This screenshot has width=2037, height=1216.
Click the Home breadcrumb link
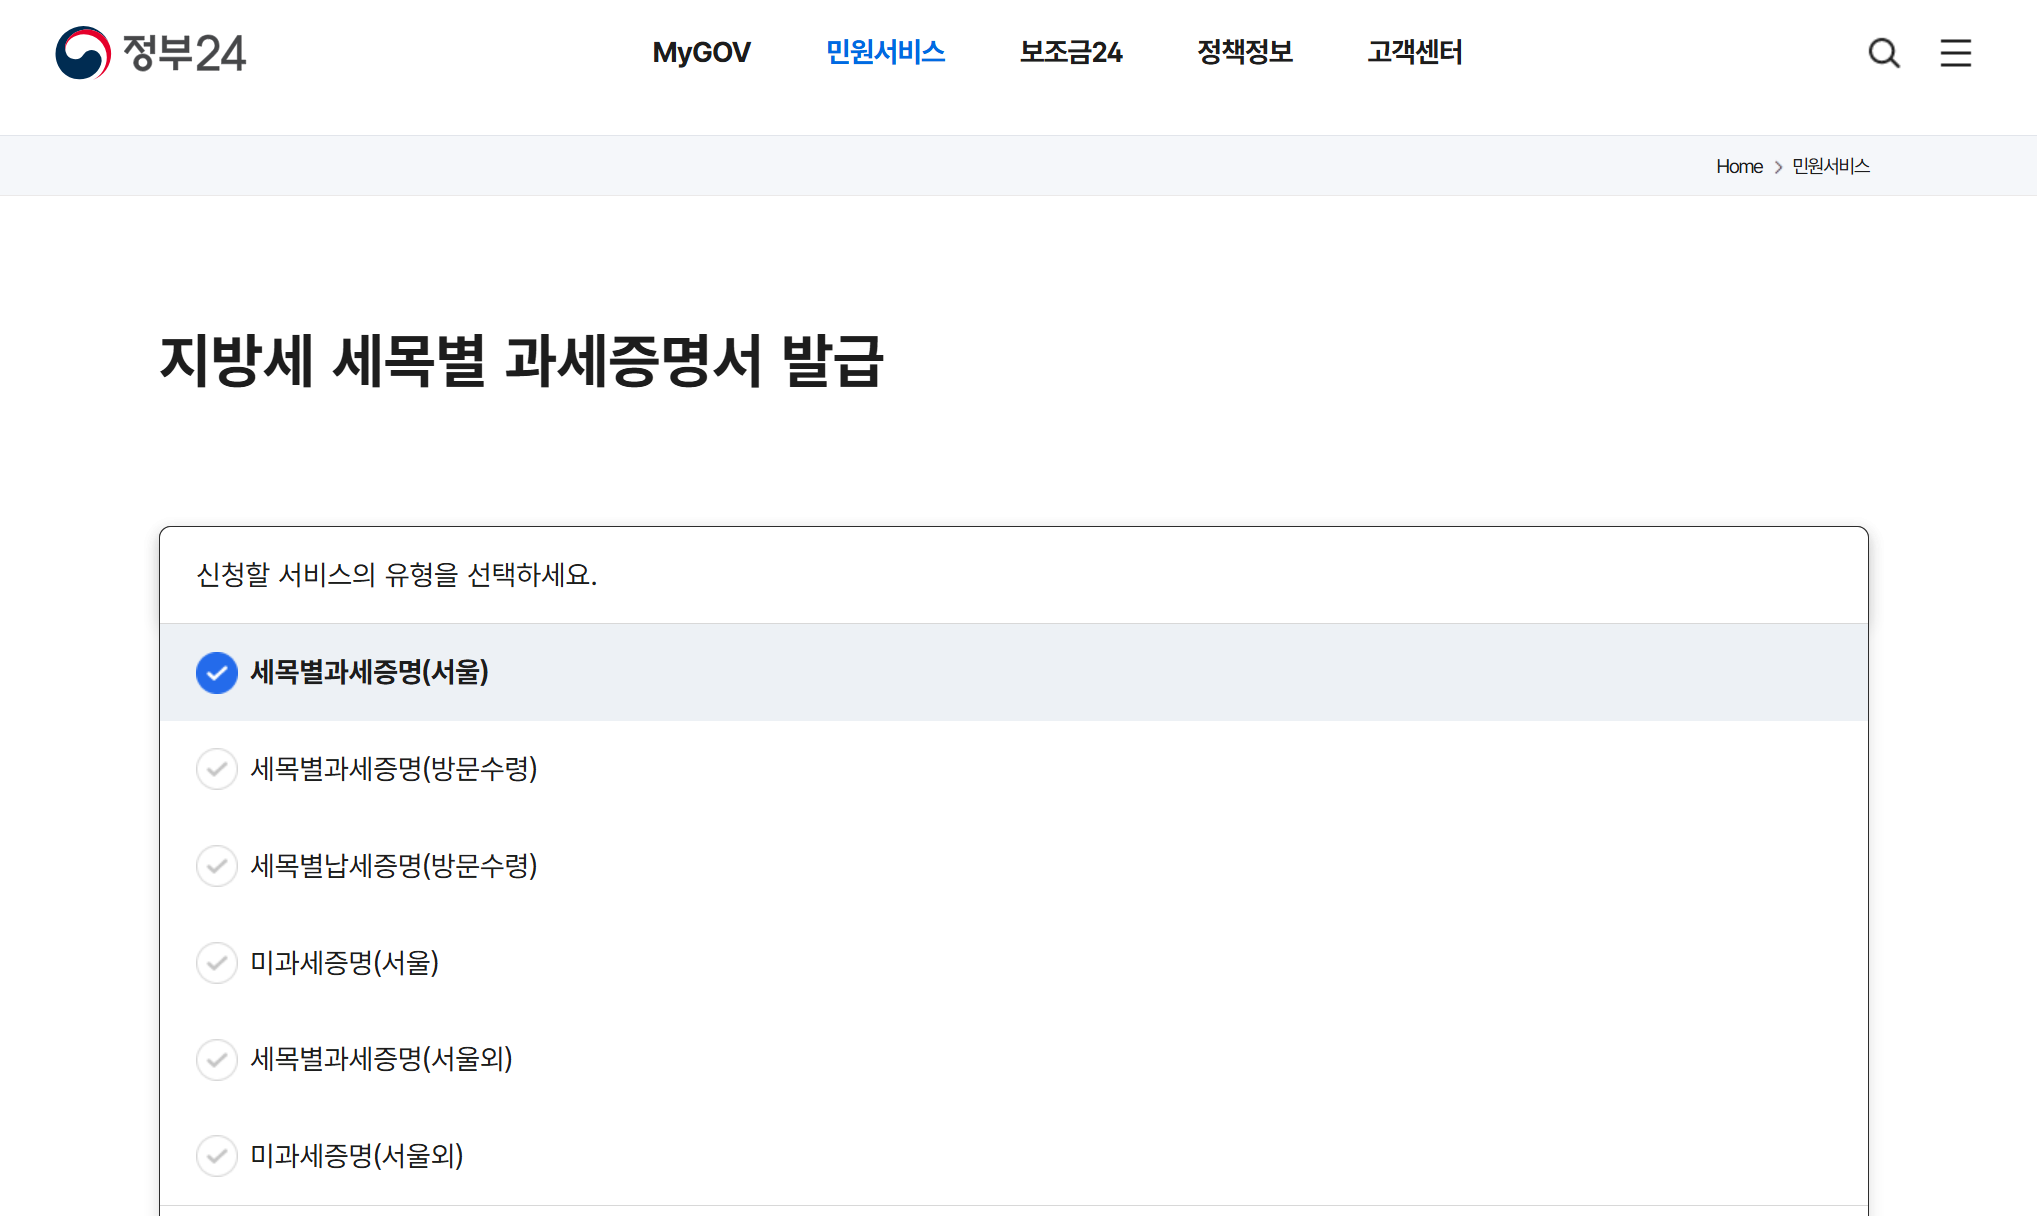click(x=1739, y=166)
